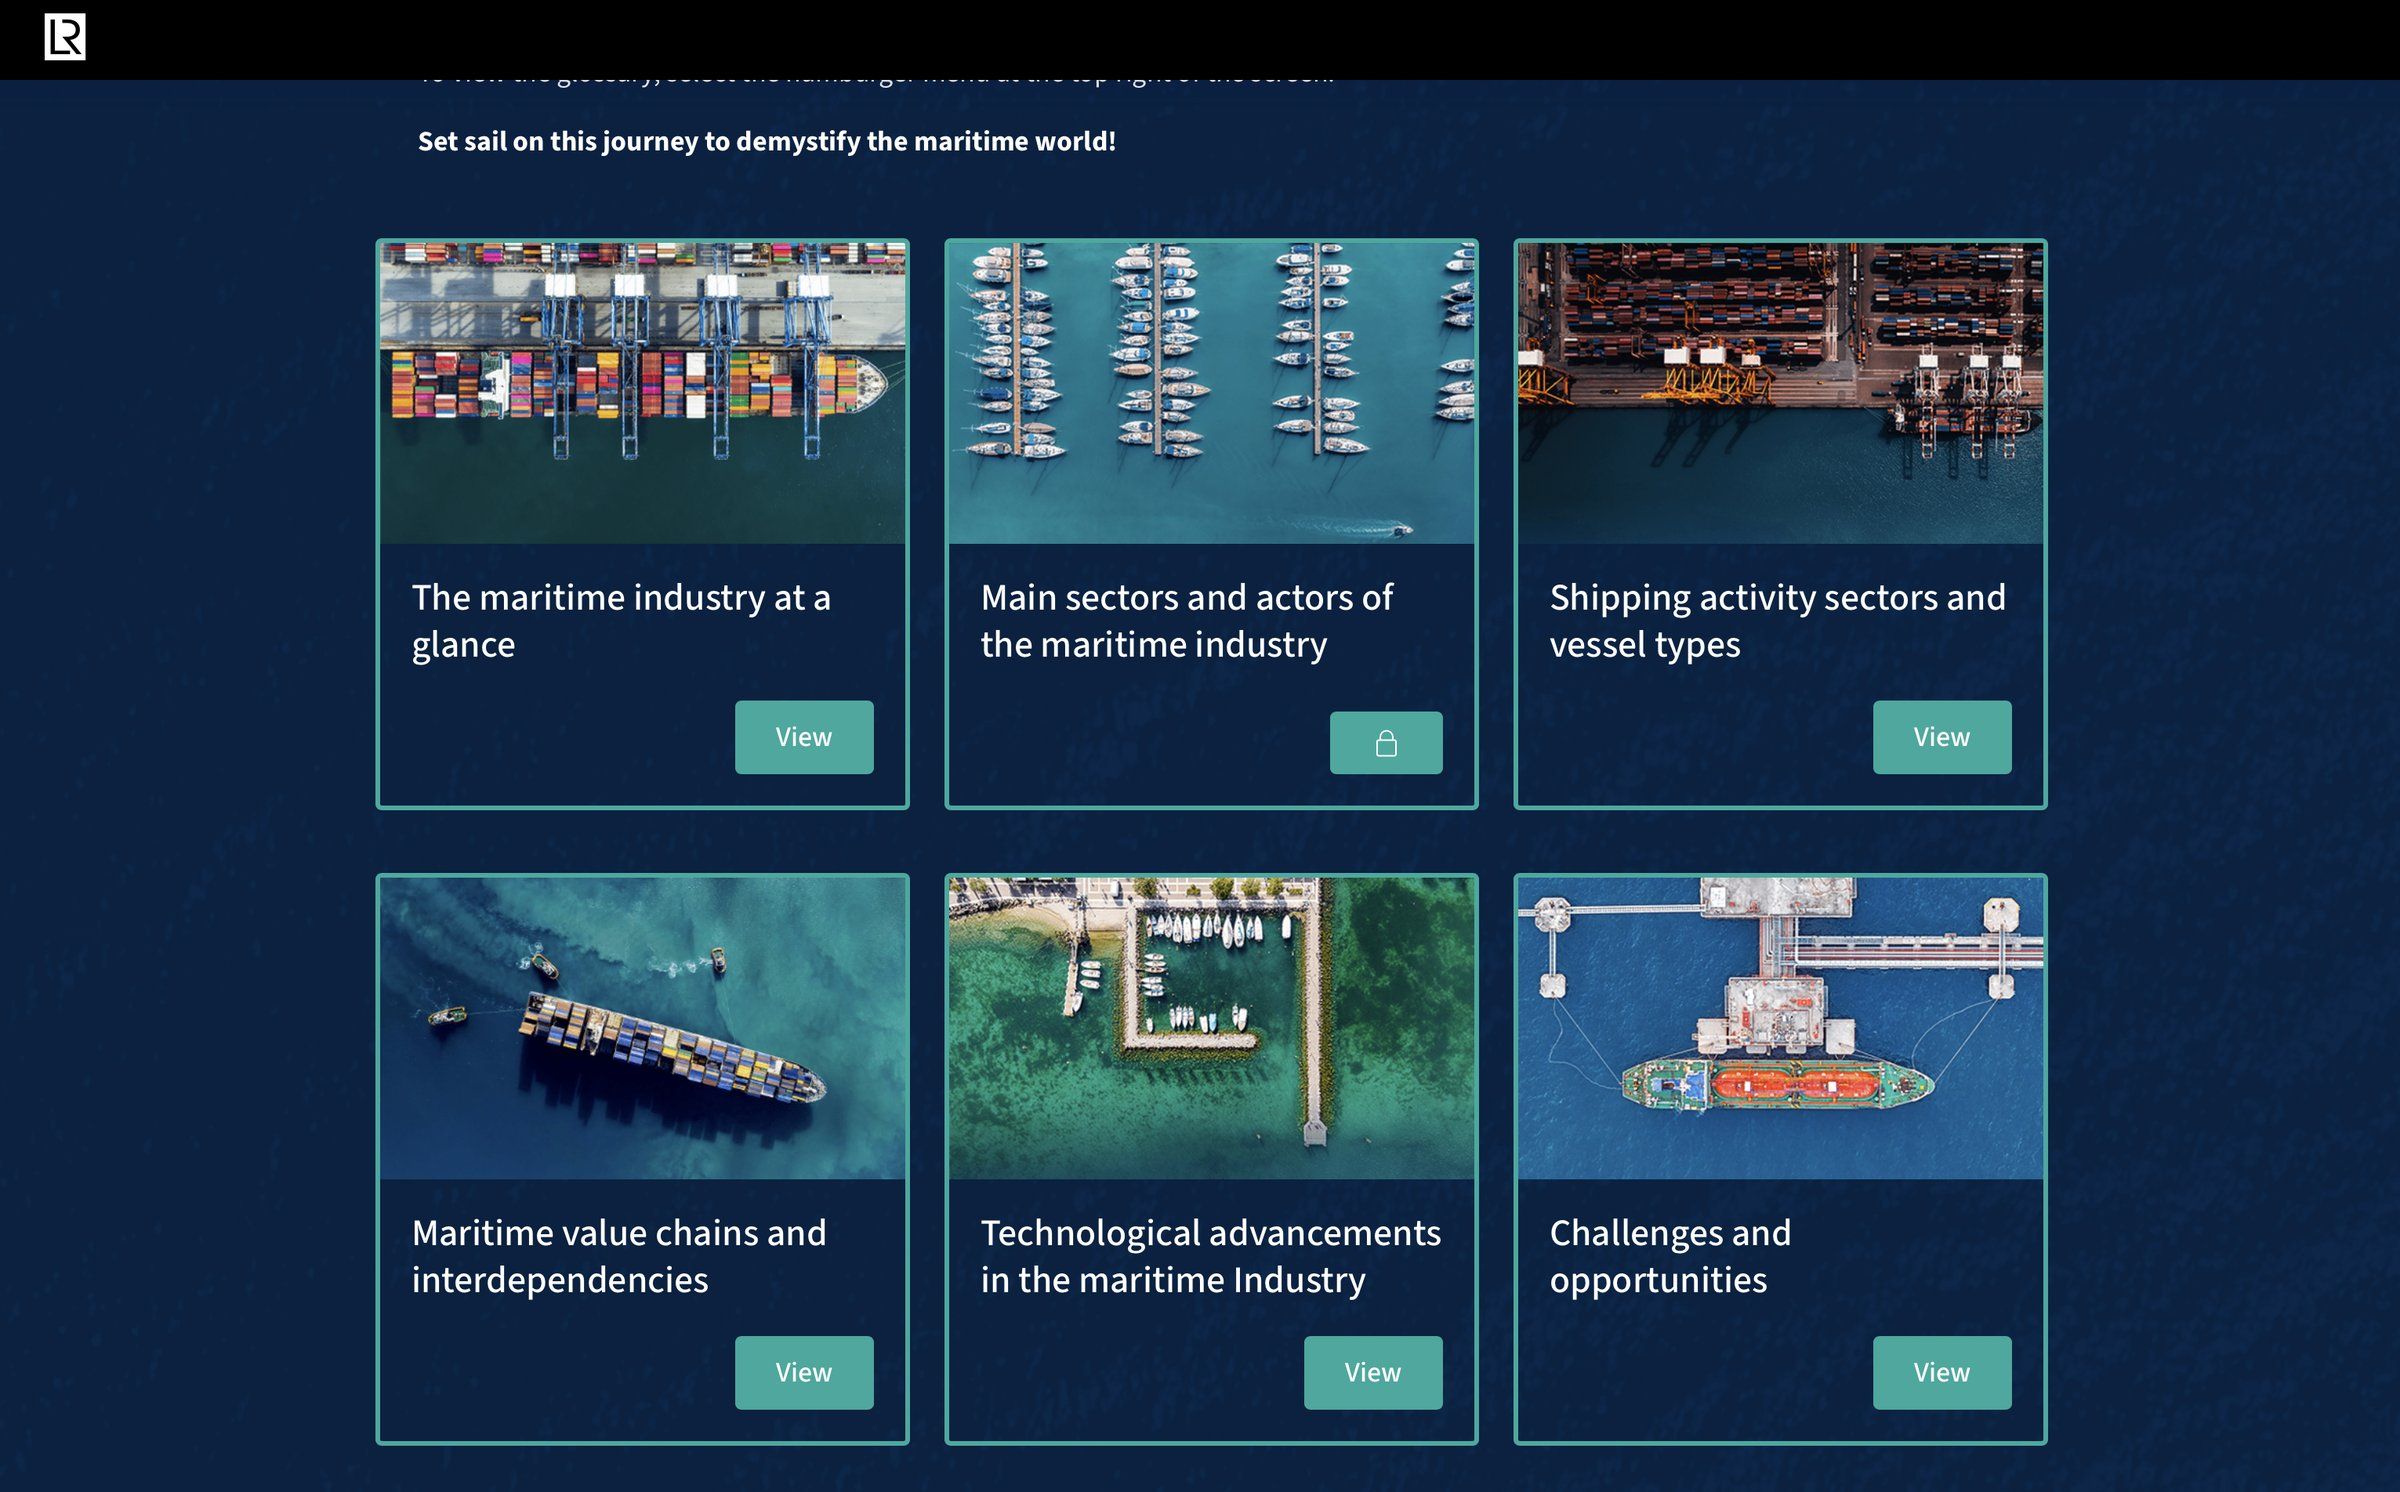Click title 'Maritime value chains and interdependencies'
Screen dimensions: 2400x1492
[x=619, y=1256]
